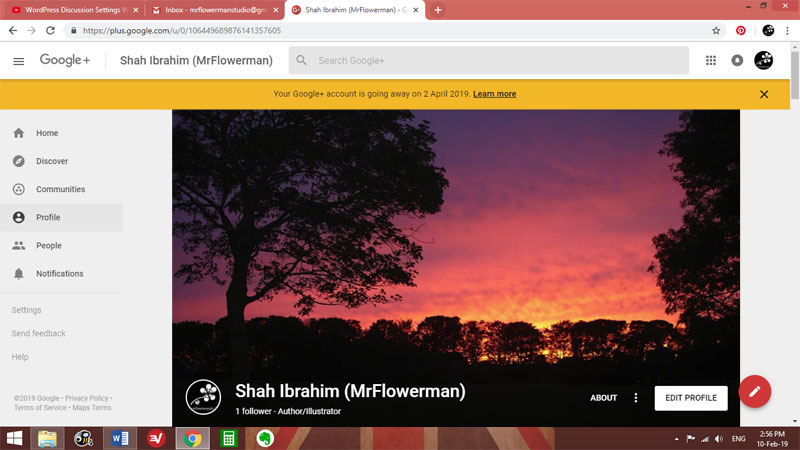Open the Google+ hamburger main menu
Image resolution: width=800 pixels, height=450 pixels.
tap(18, 61)
